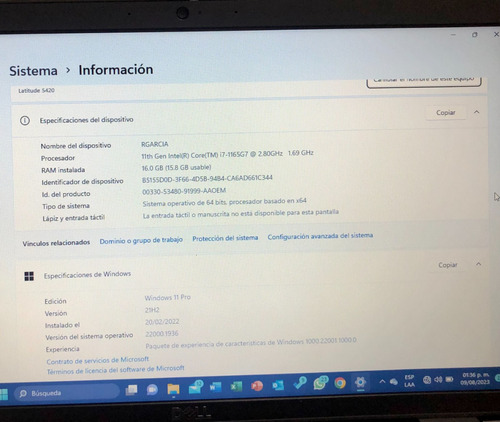Launch Word from the taskbar
Image resolution: width=500 pixels, height=422 pixels.
click(x=216, y=387)
